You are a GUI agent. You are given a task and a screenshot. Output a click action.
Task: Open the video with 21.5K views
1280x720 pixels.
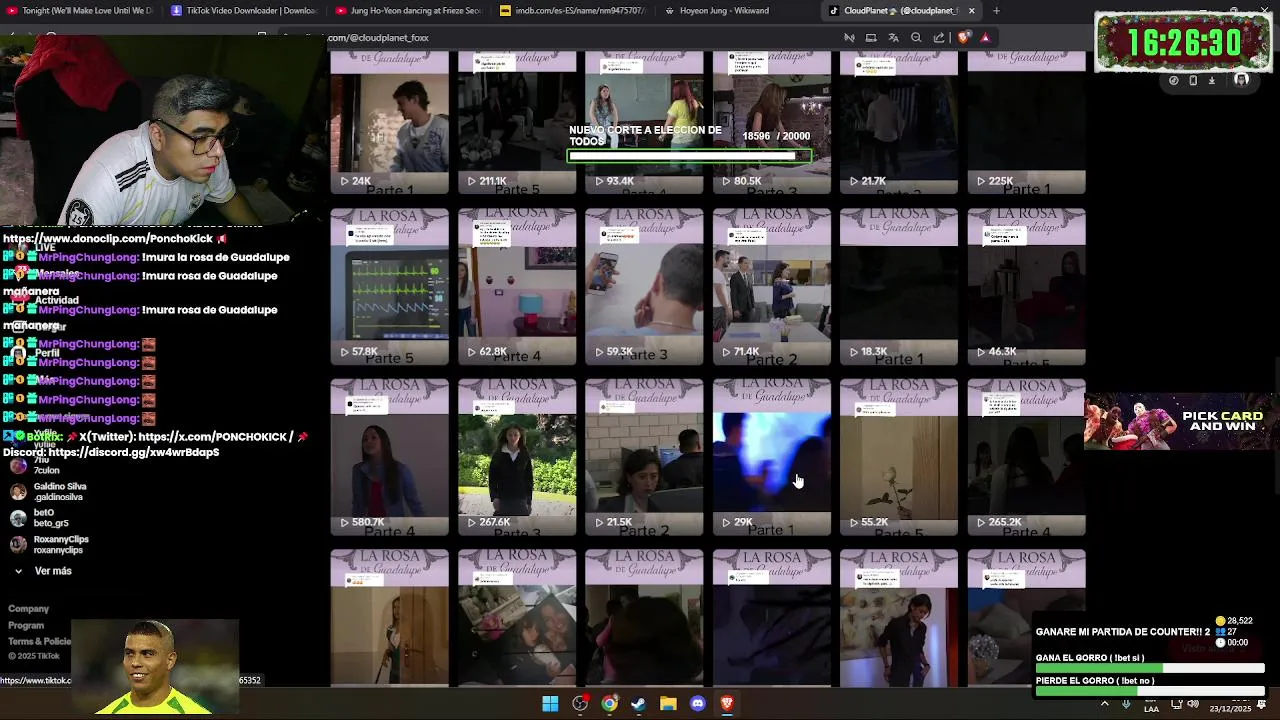pyautogui.click(x=644, y=457)
